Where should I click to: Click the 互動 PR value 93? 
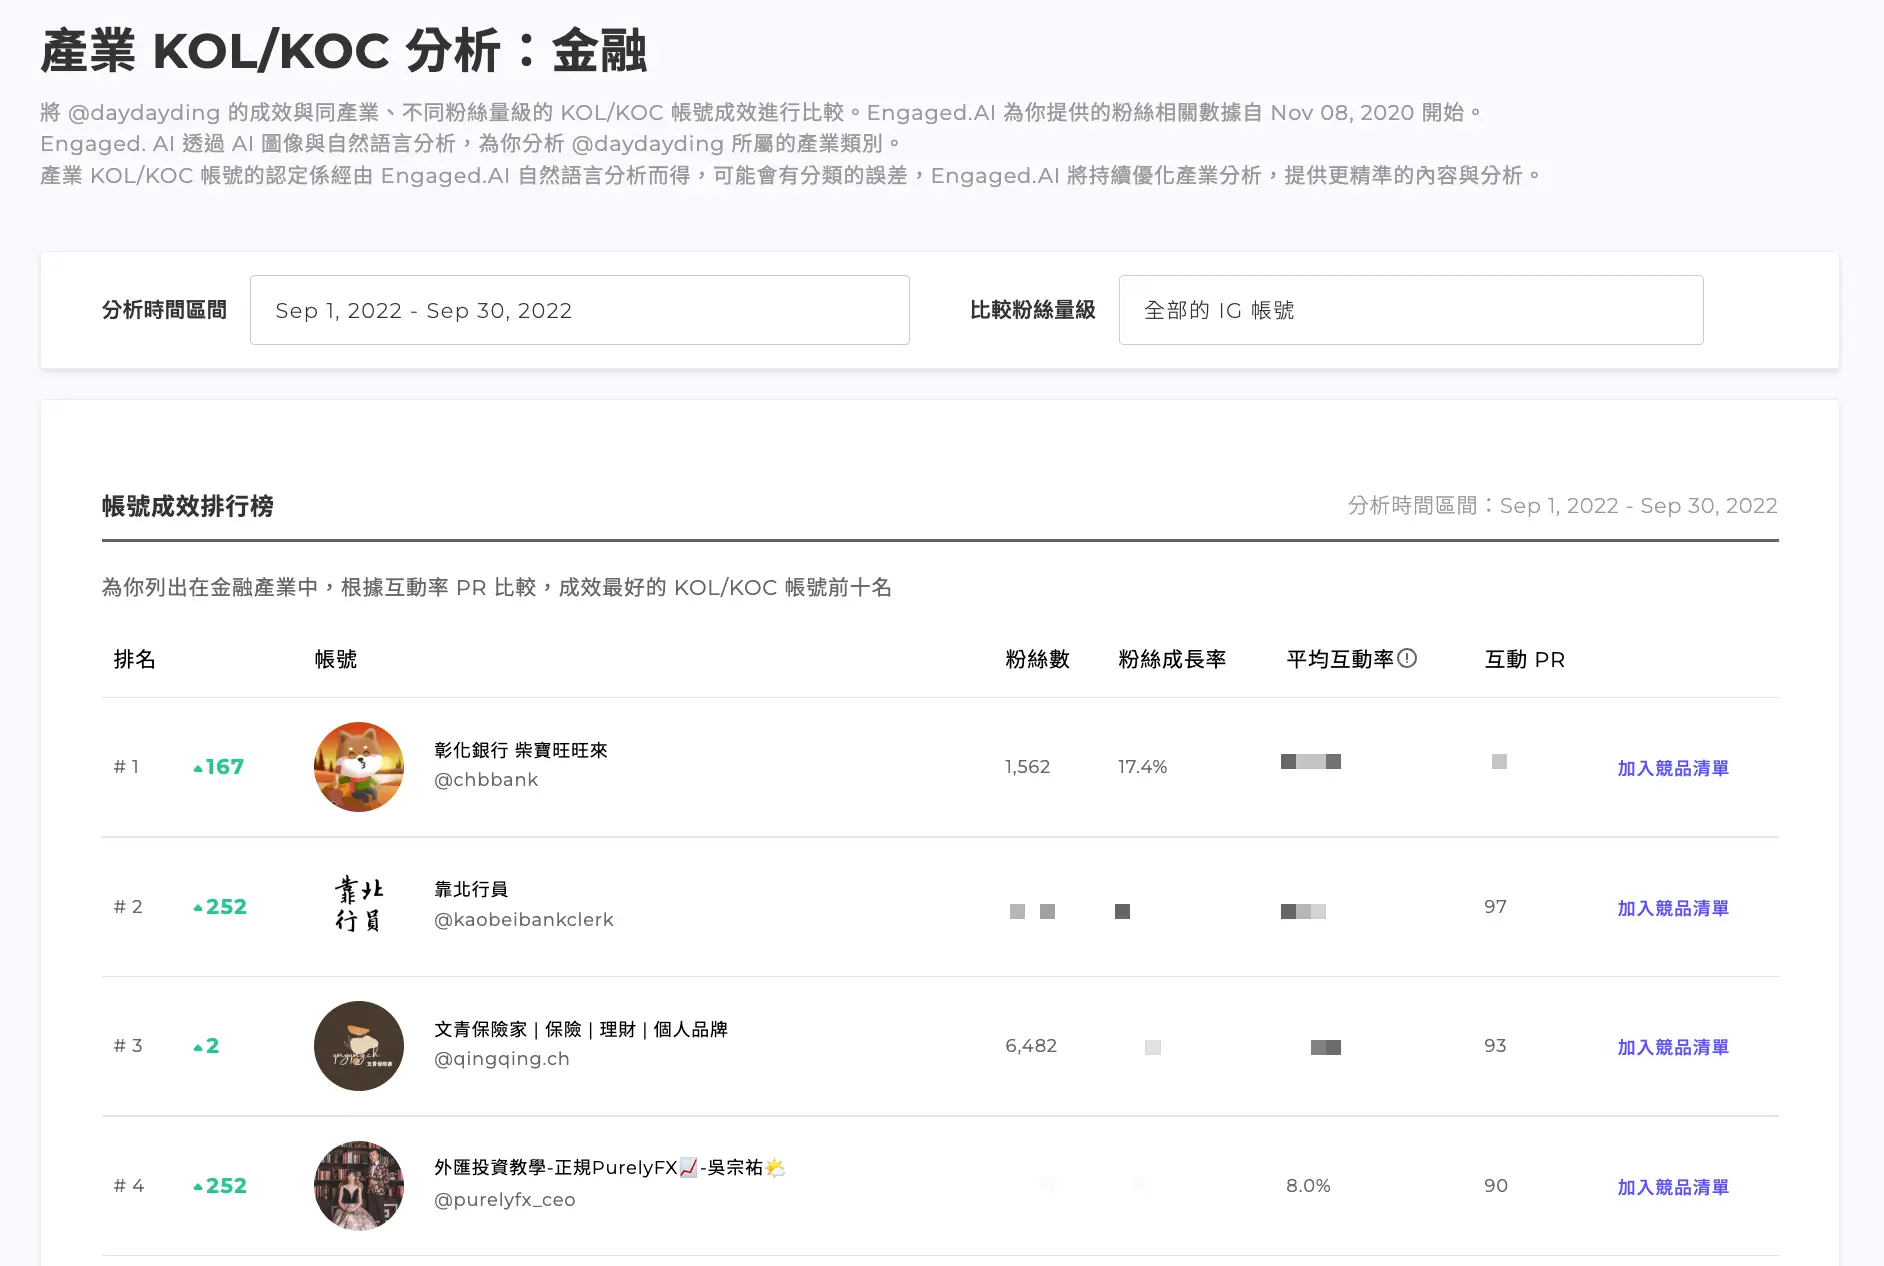pyautogui.click(x=1495, y=1046)
